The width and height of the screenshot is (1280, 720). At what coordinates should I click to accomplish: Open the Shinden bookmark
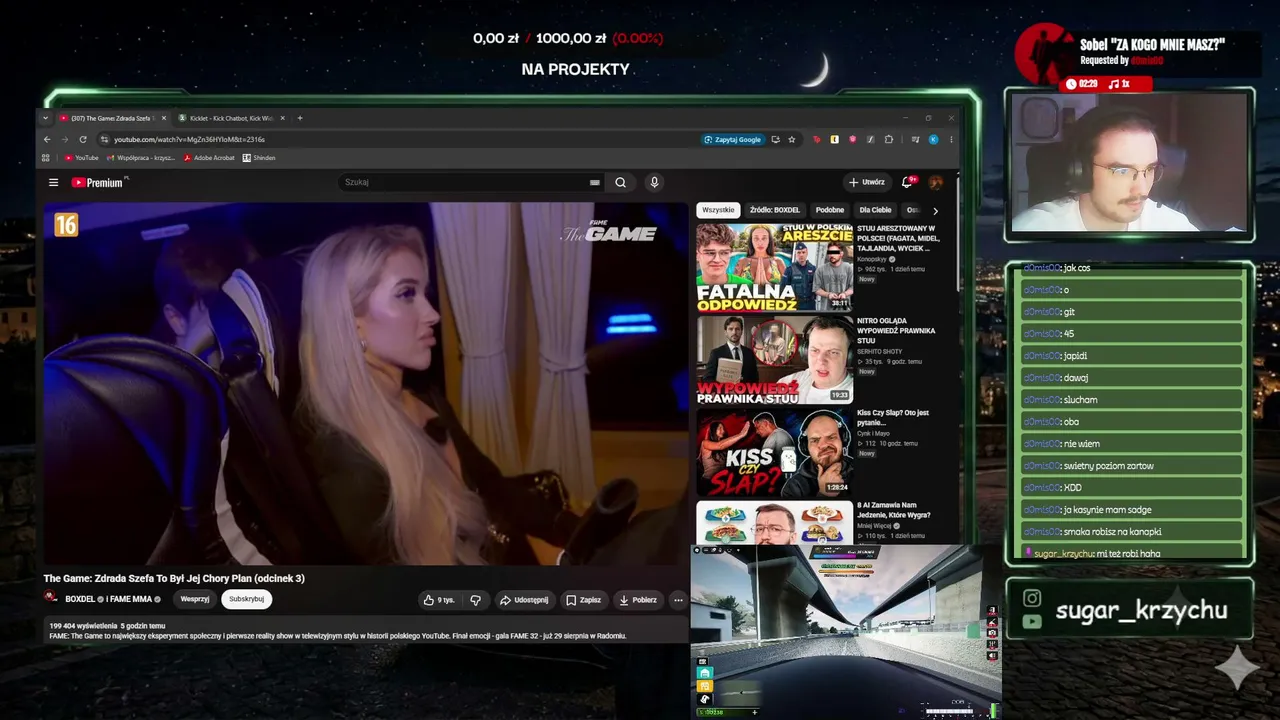259,158
